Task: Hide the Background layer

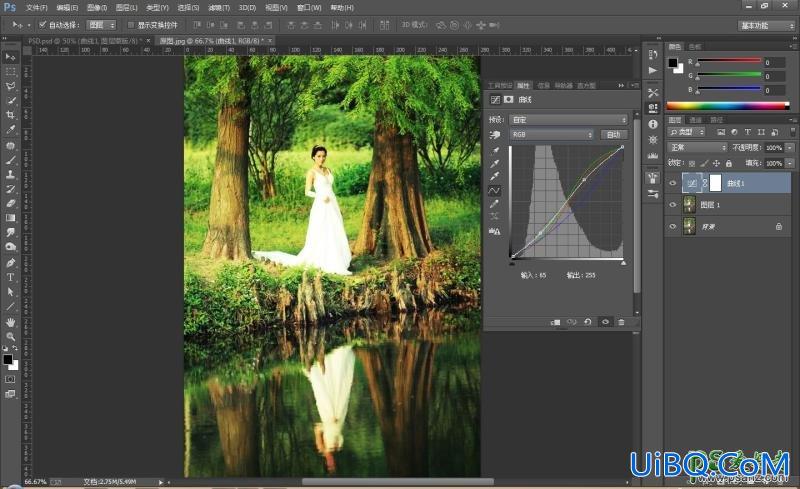Action: point(672,226)
